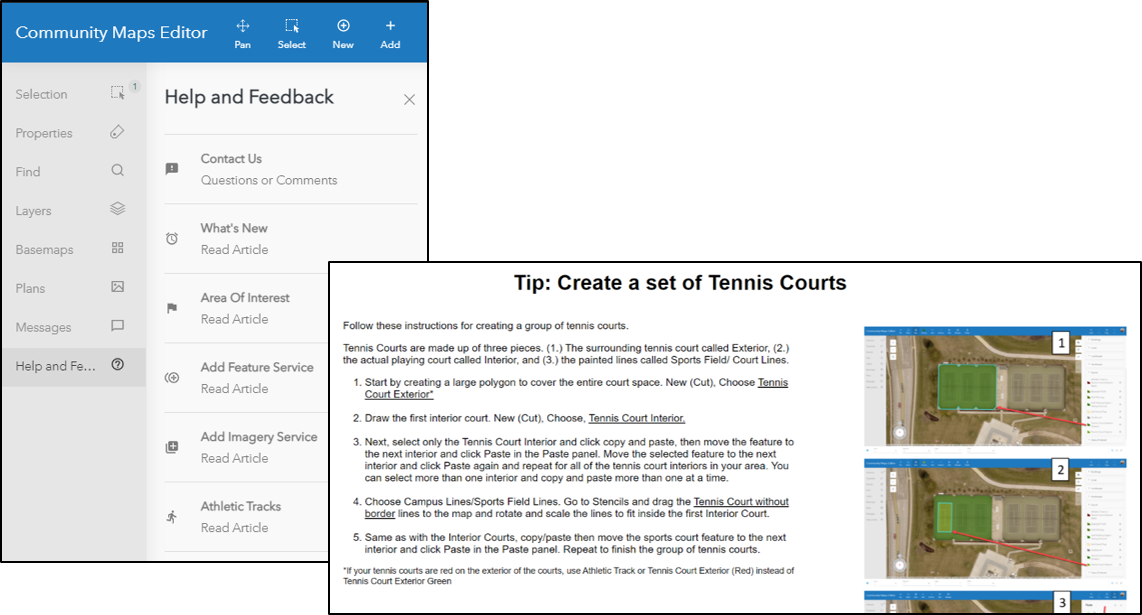Open Contact Us entry
Viewport: 1142px width, 615px height.
(x=231, y=159)
